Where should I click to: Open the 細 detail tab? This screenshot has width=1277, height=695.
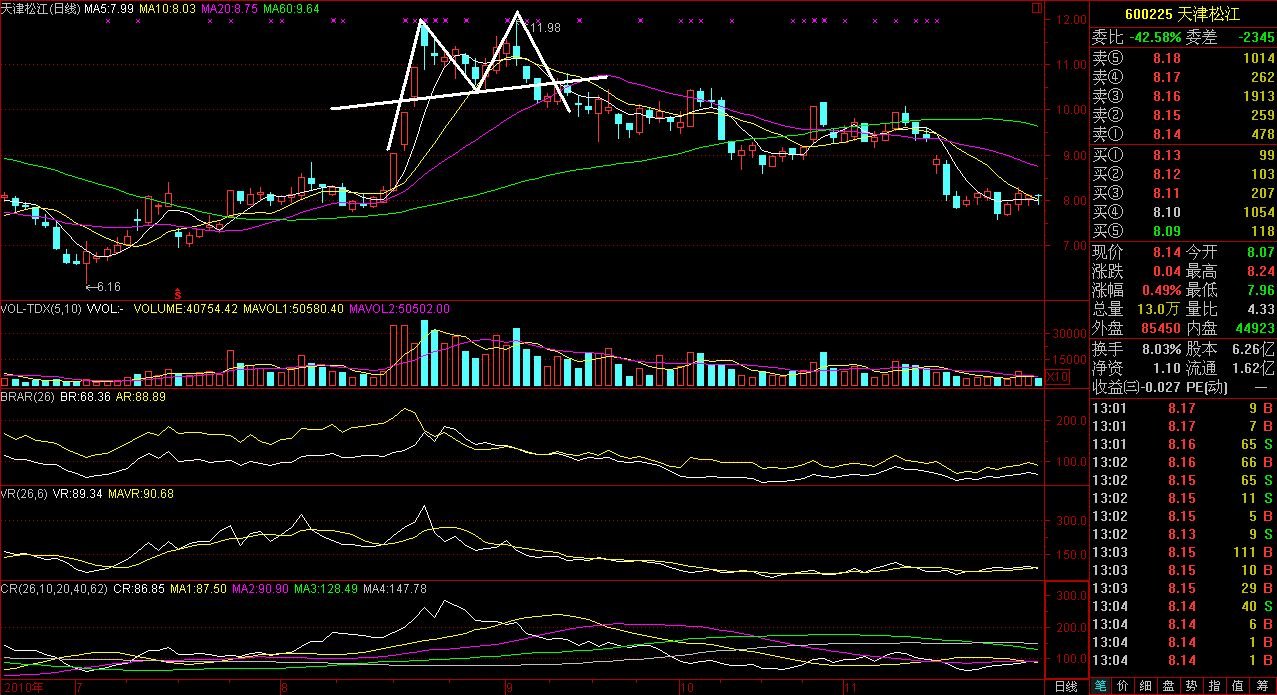[1146, 686]
